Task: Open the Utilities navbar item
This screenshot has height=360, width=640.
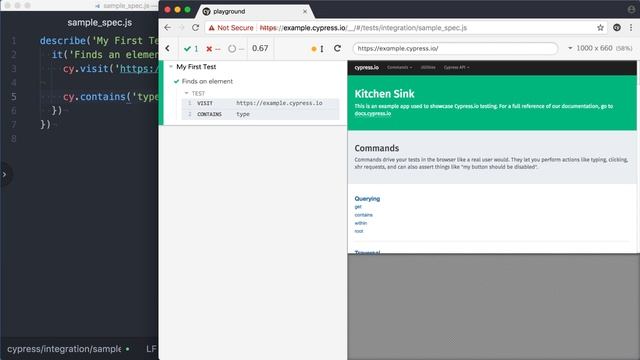Action: [428, 67]
